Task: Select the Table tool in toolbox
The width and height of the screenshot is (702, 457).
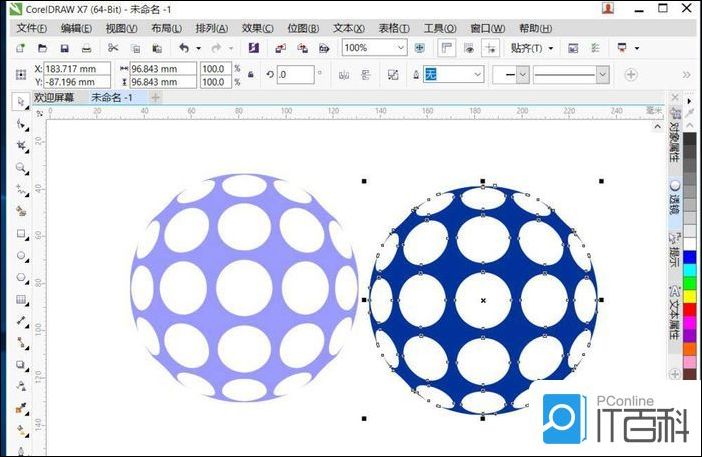Action: click(21, 299)
